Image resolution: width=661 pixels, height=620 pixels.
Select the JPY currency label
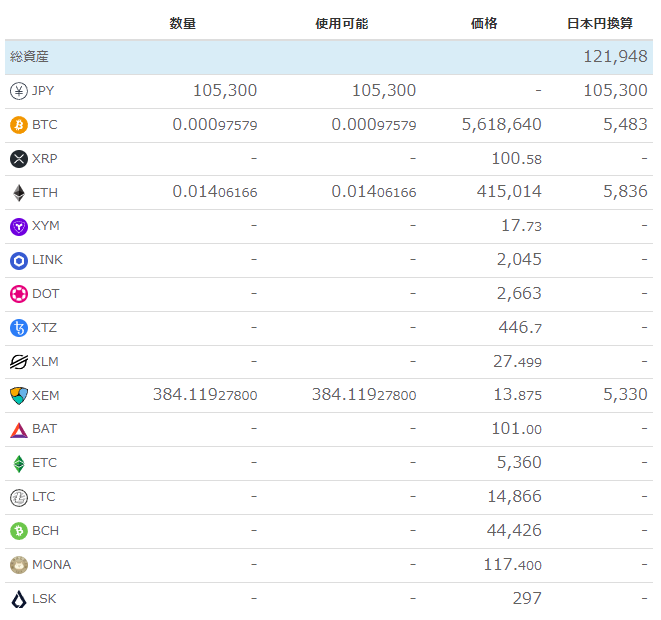pos(43,91)
